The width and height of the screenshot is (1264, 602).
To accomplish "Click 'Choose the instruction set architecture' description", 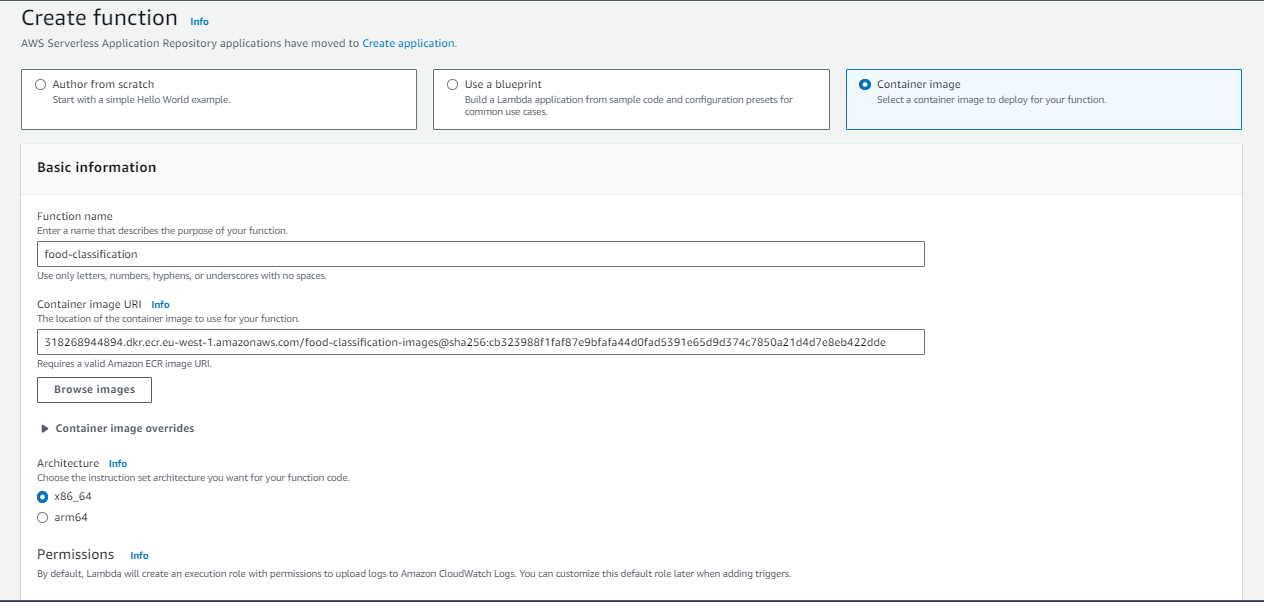I will 193,478.
